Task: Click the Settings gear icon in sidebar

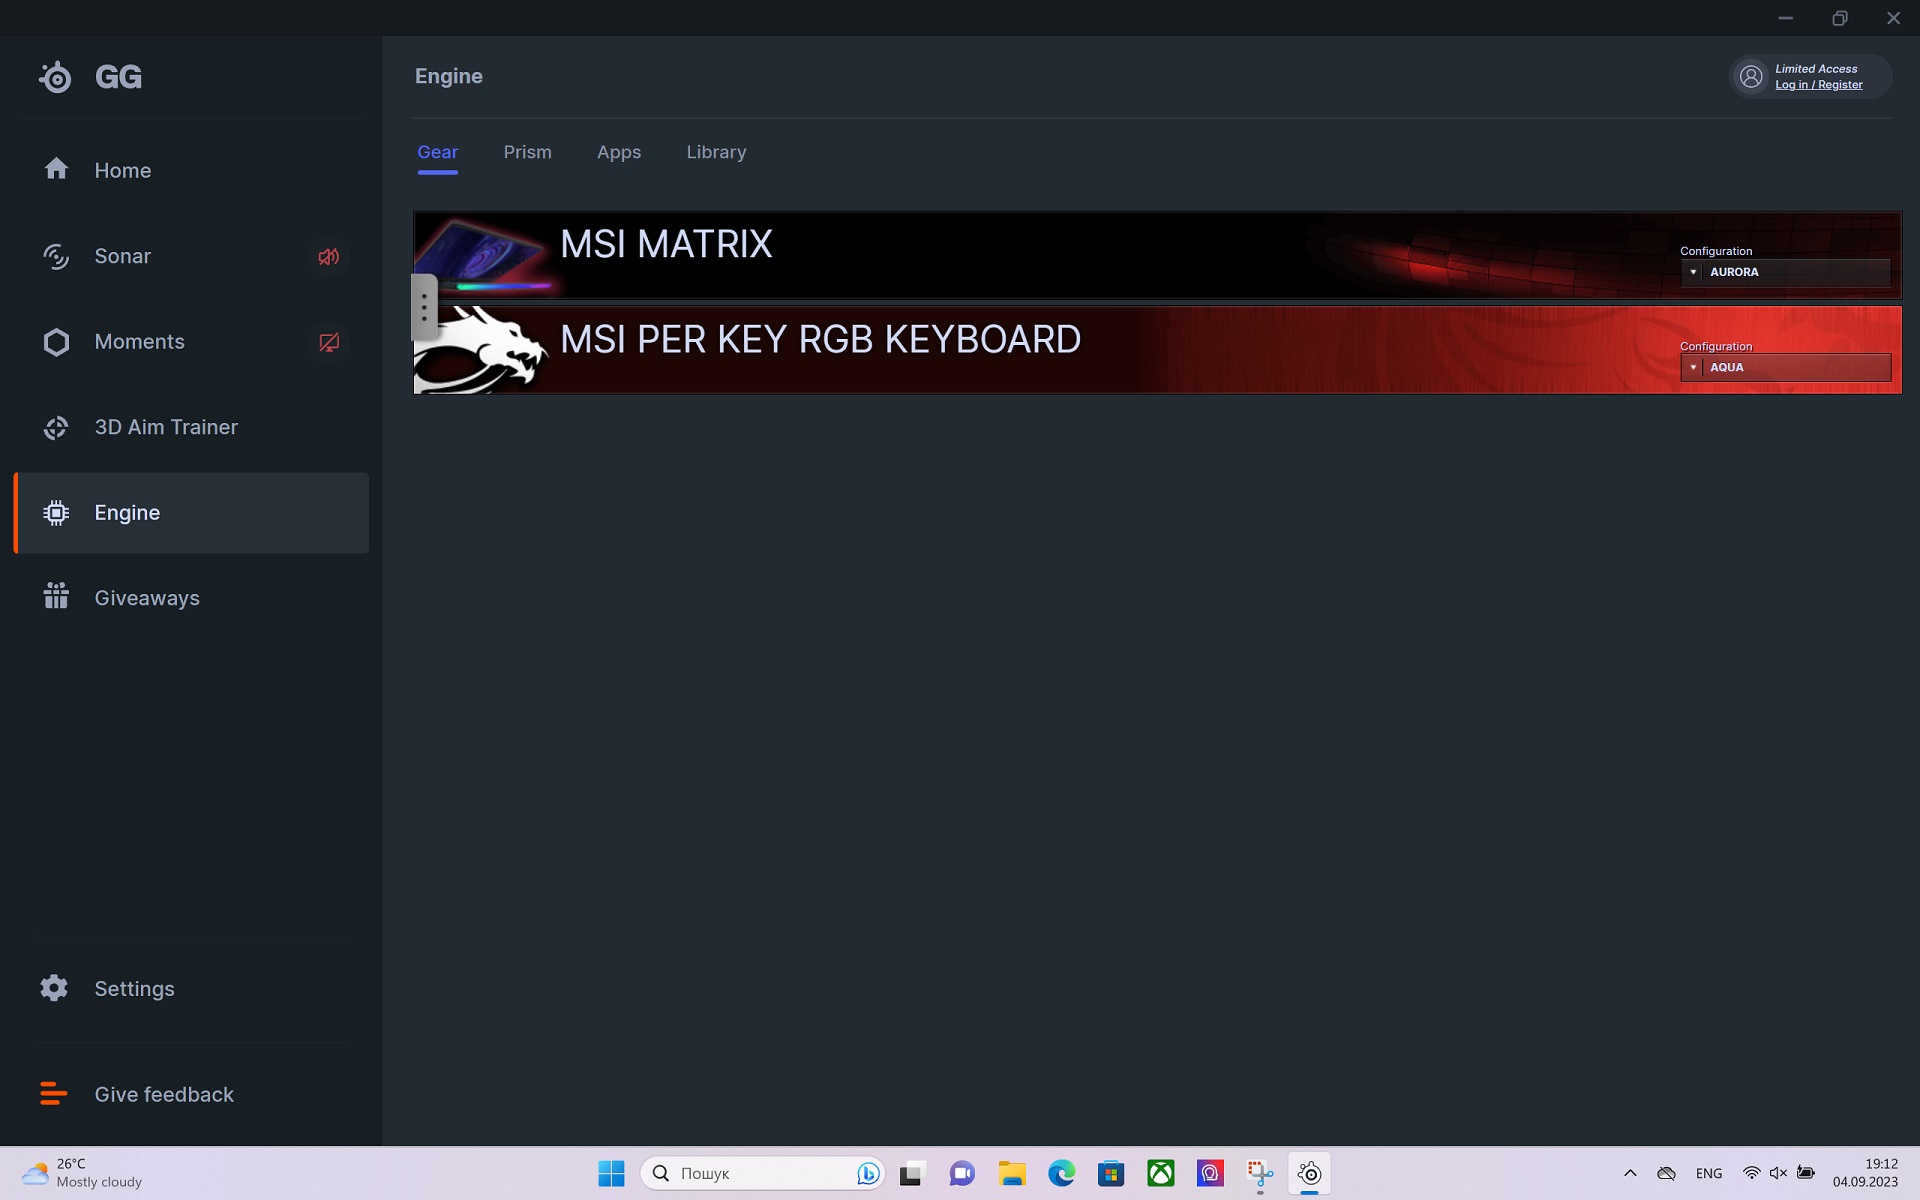Action: point(54,988)
